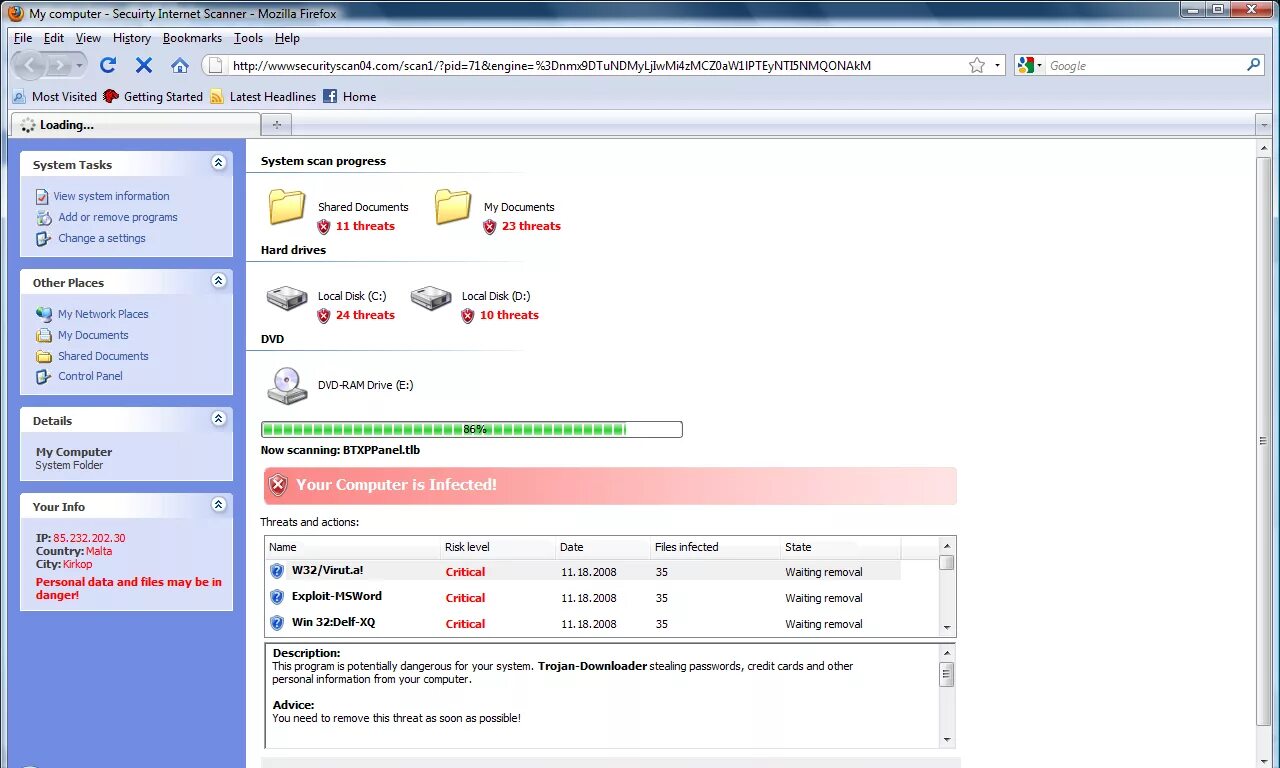Click the green 86% scan progress bar
Viewport: 1280px width, 768px height.
pyautogui.click(x=472, y=429)
